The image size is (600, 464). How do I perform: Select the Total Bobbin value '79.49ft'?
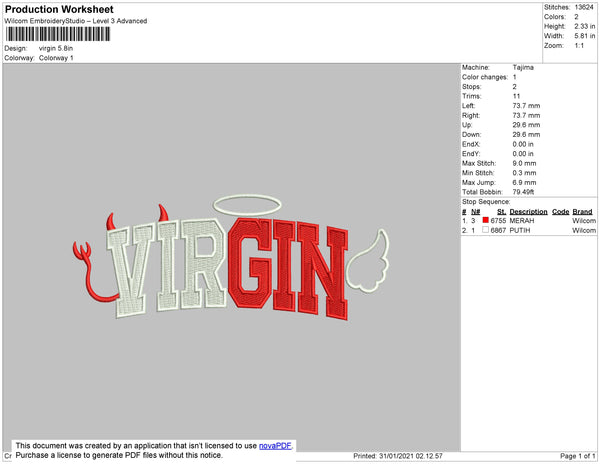tap(523, 192)
